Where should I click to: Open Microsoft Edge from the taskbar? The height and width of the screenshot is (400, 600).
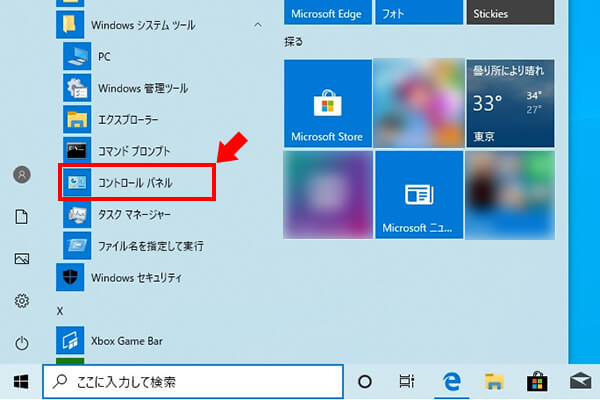coord(452,382)
